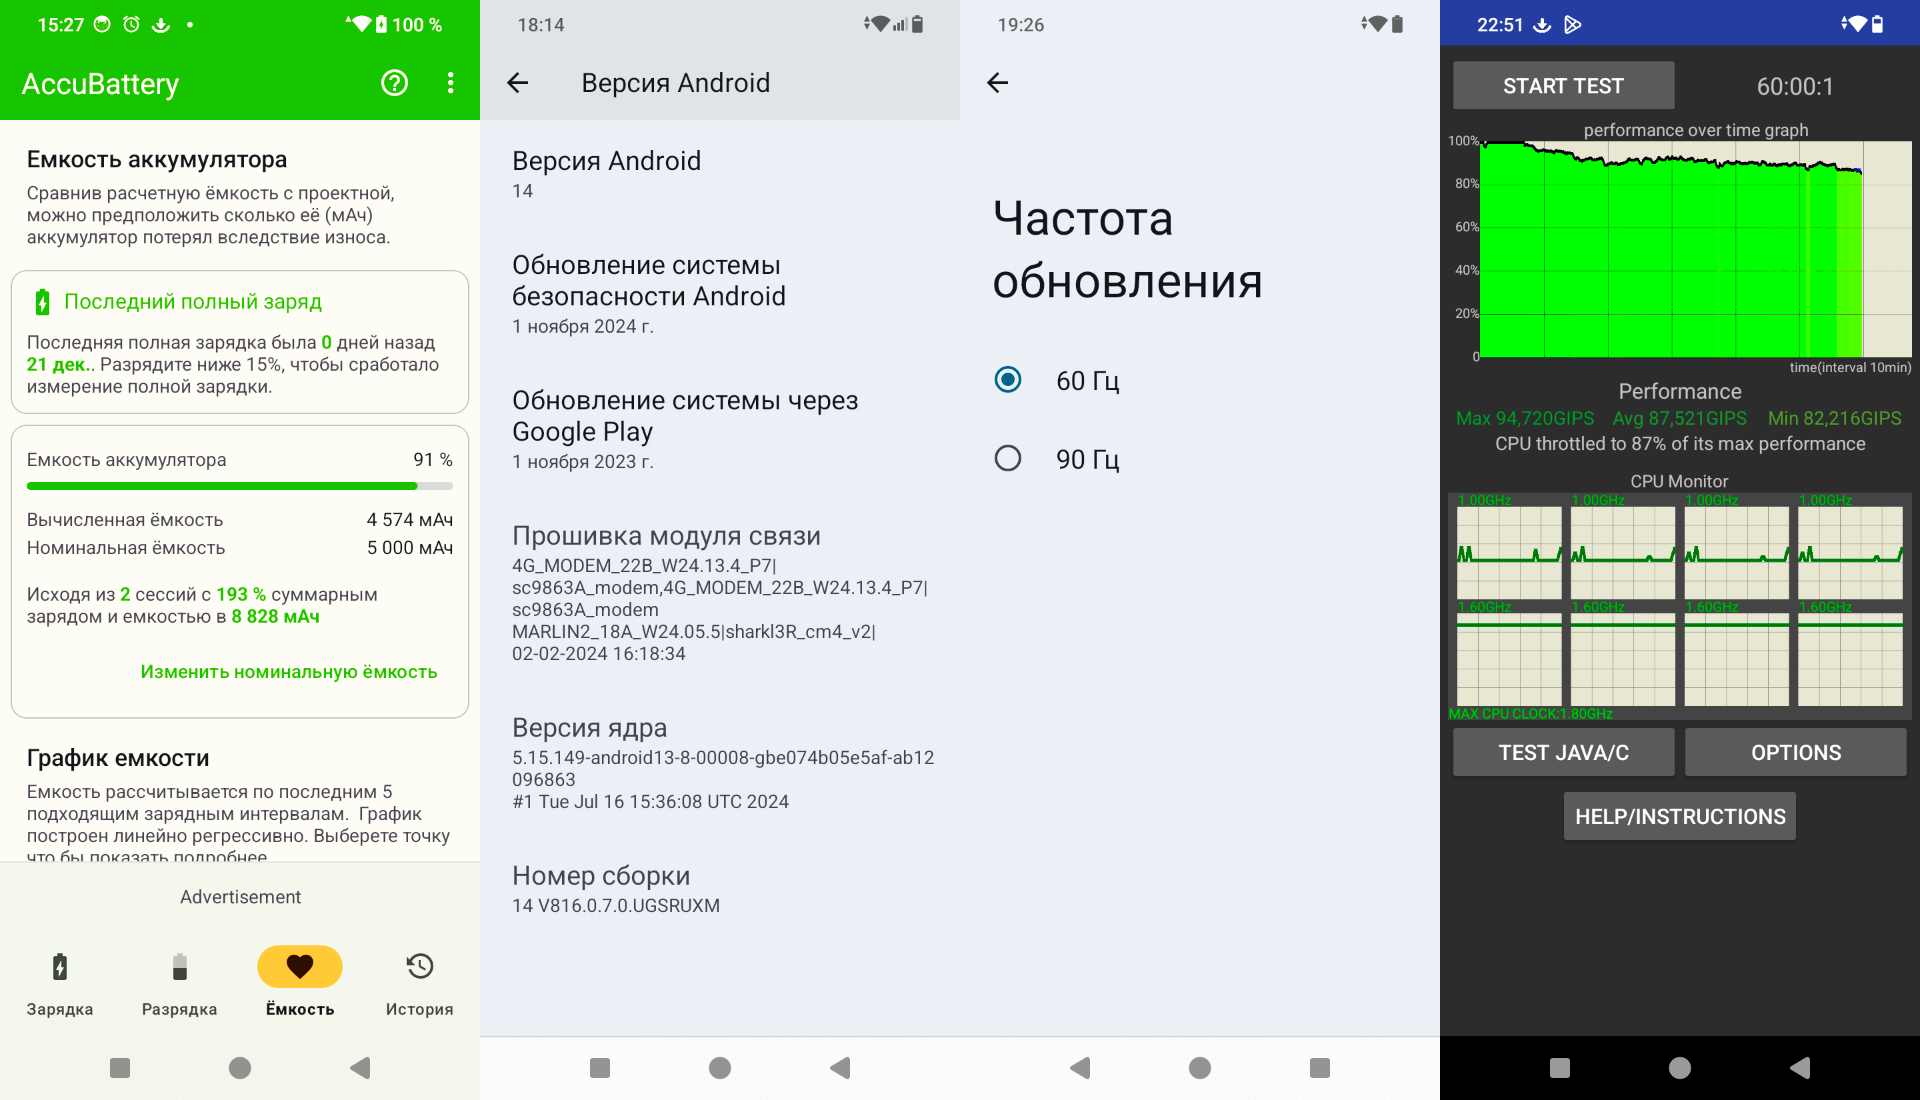Select the 90 Гц radio button
1920x1100 pixels.
pos(1008,458)
